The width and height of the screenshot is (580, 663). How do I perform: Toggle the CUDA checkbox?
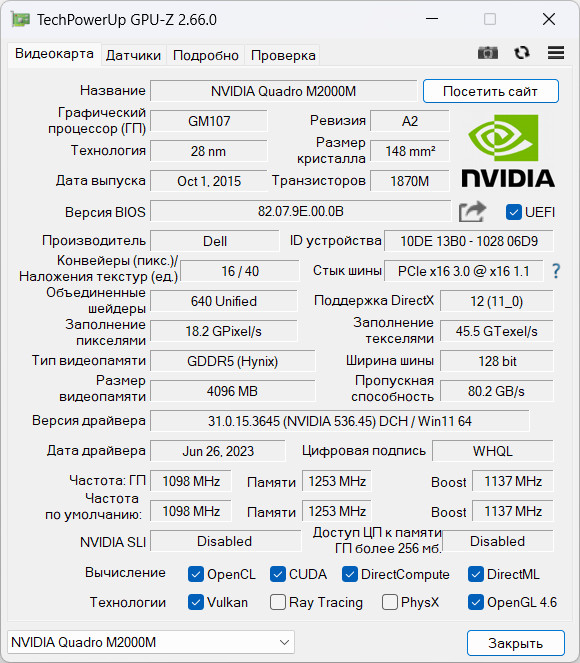tap(277, 574)
